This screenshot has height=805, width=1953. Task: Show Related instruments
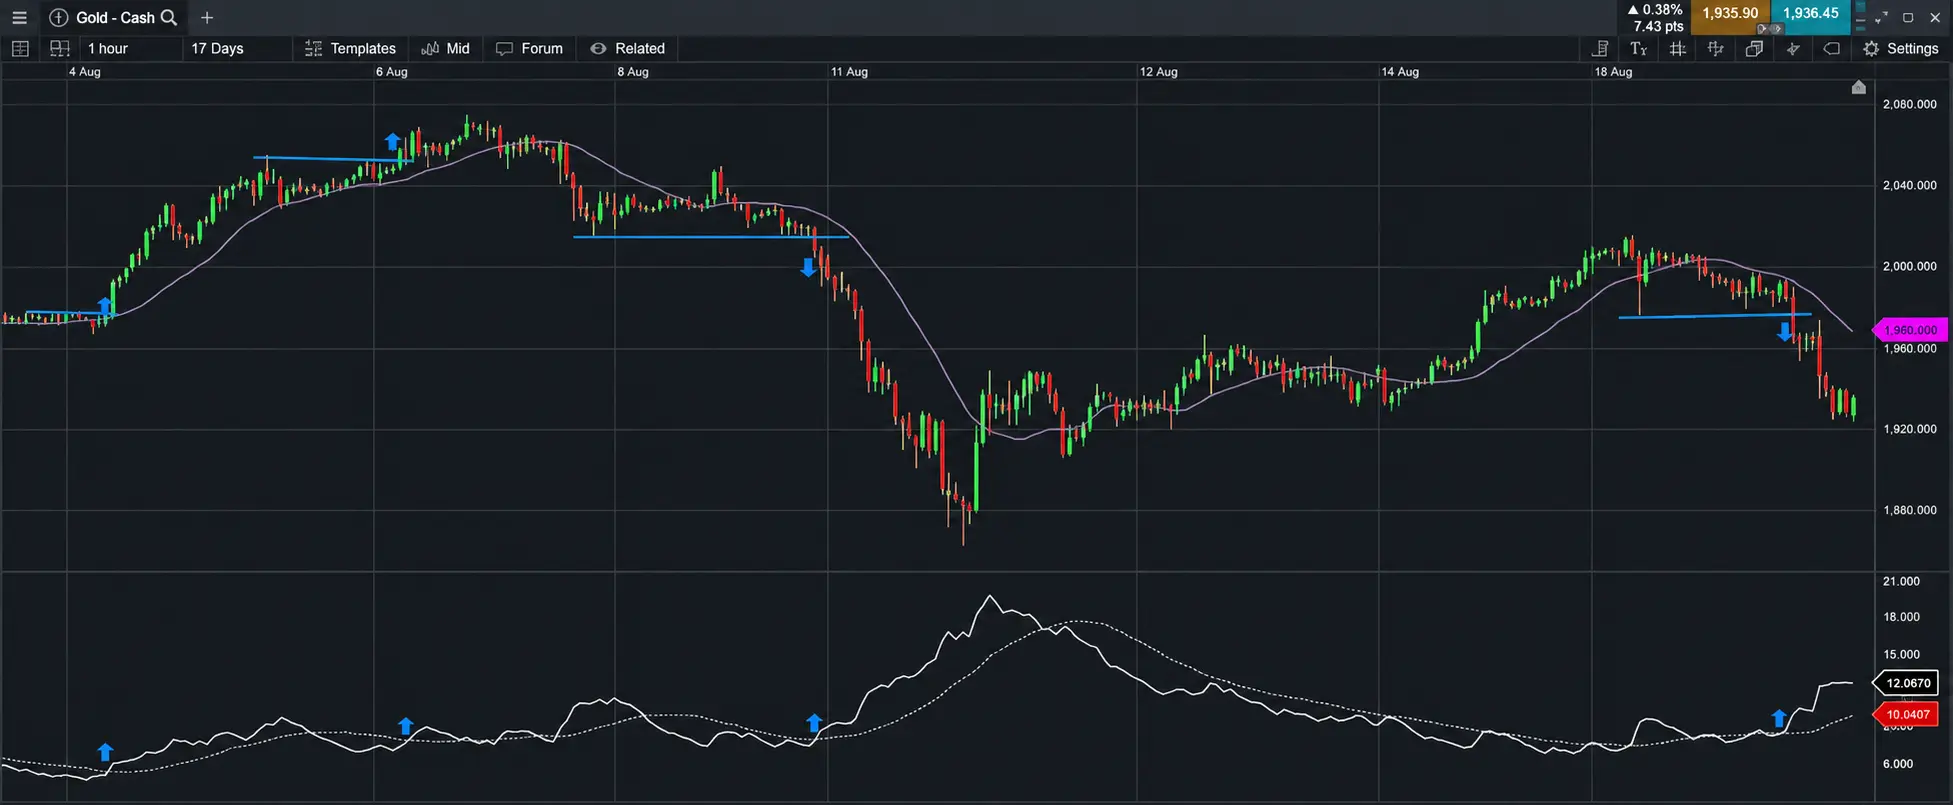pyautogui.click(x=628, y=49)
